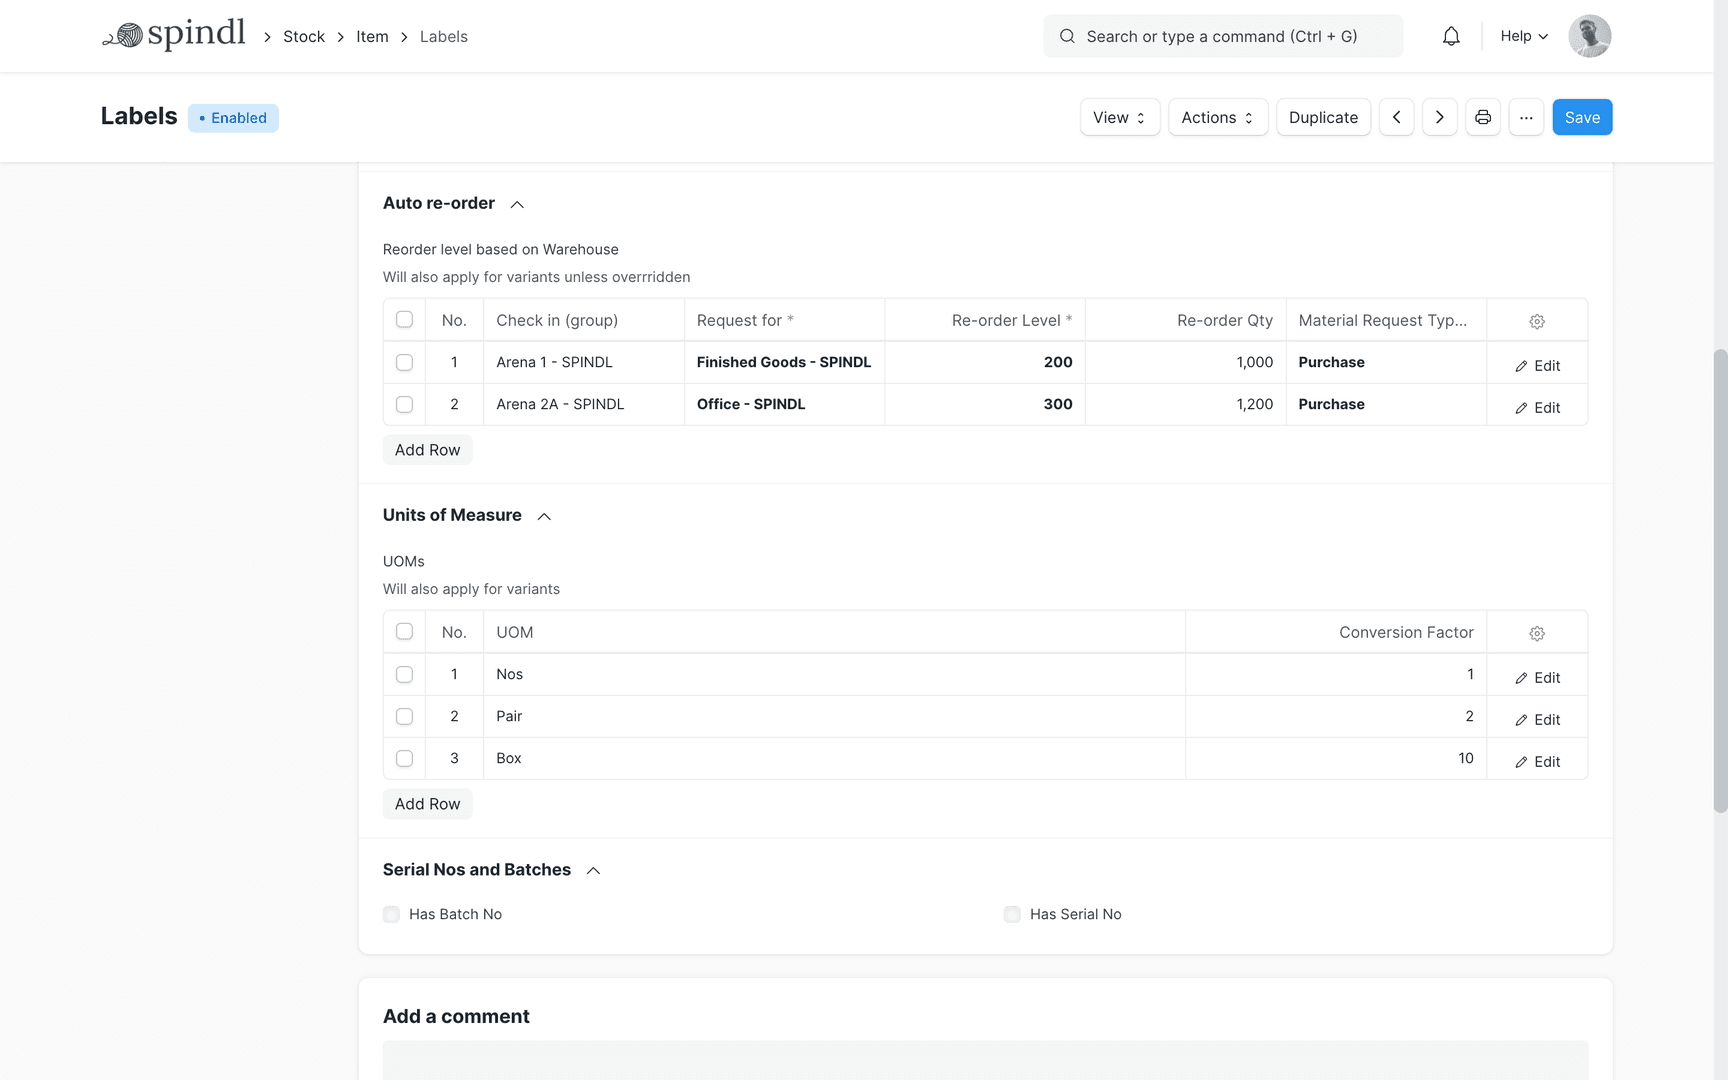Go to Stock via breadcrumb
This screenshot has height=1080, width=1728.
coord(304,36)
